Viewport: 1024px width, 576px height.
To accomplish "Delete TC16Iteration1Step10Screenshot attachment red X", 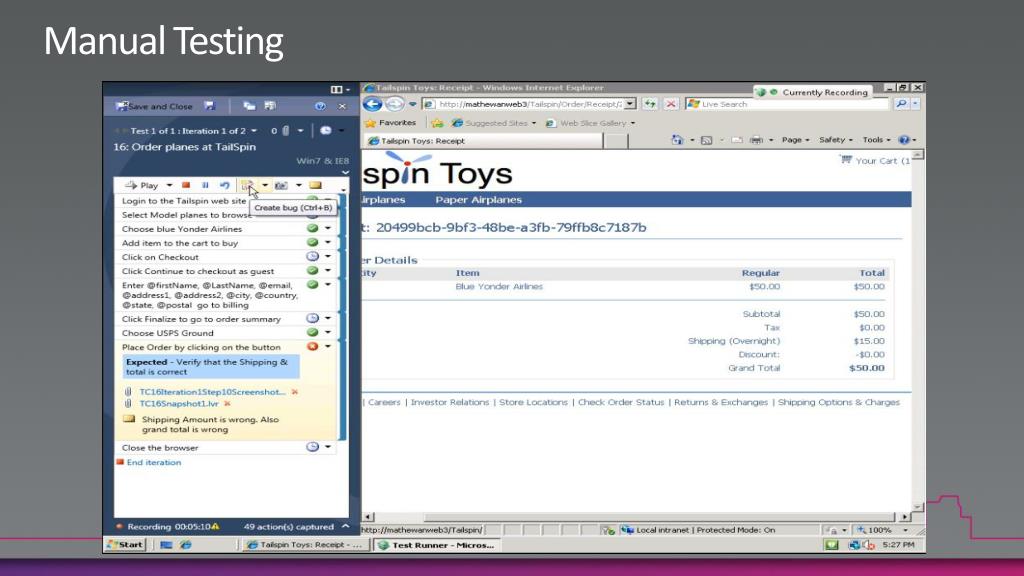I will (295, 392).
